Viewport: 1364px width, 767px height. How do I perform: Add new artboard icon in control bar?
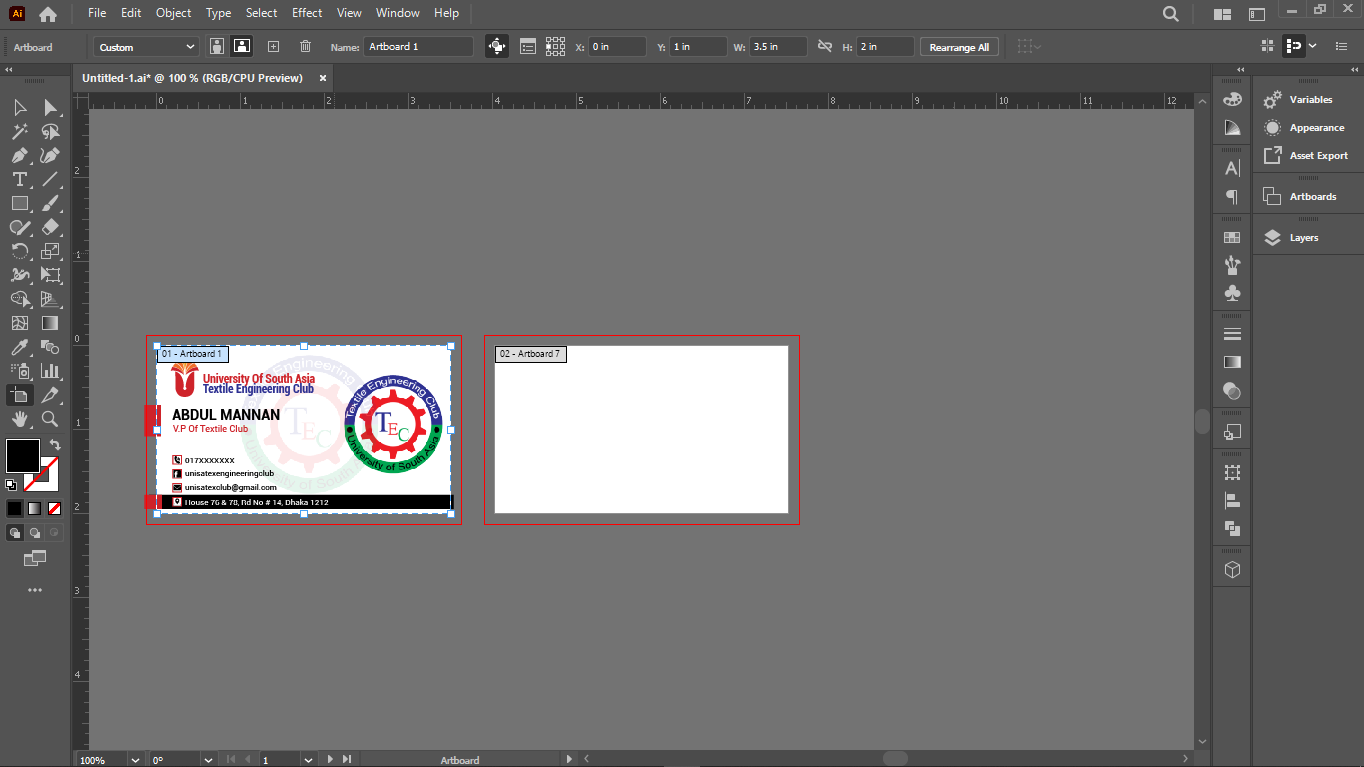click(x=273, y=47)
